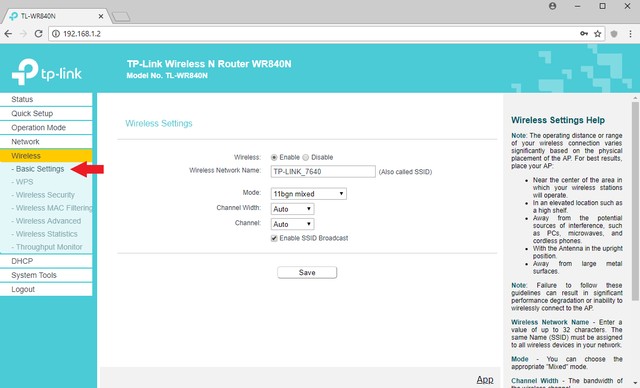The width and height of the screenshot is (640, 388).
Task: Open the Status menu item
Action: point(46,100)
